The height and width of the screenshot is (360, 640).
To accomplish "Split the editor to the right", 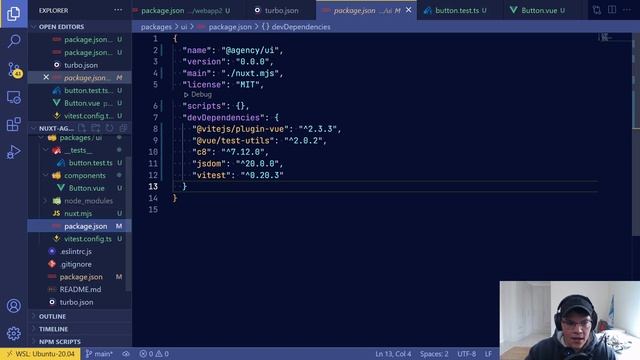I will click(611, 10).
